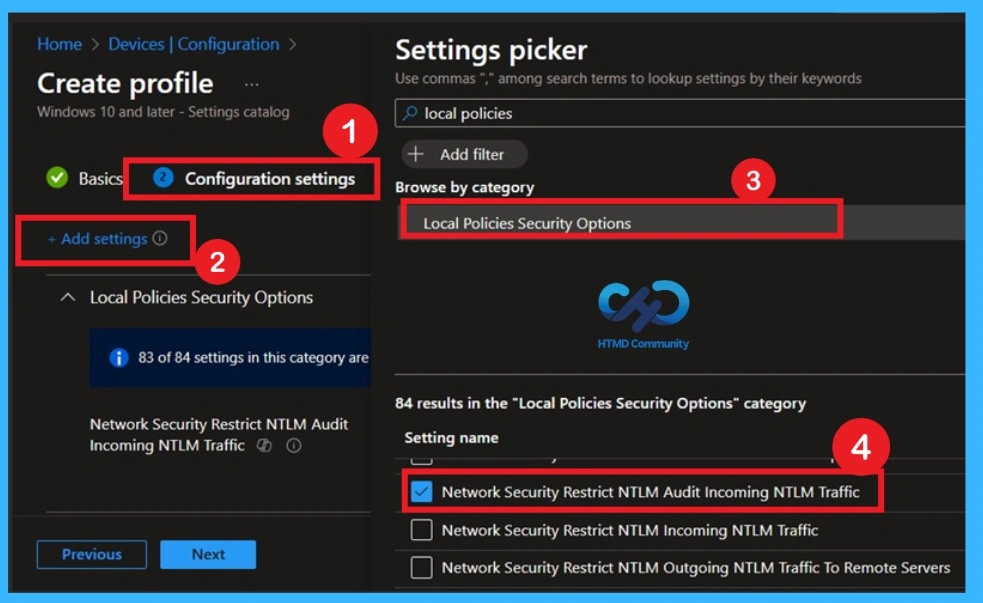
Task: Switch to the Basics step
Action: point(96,179)
